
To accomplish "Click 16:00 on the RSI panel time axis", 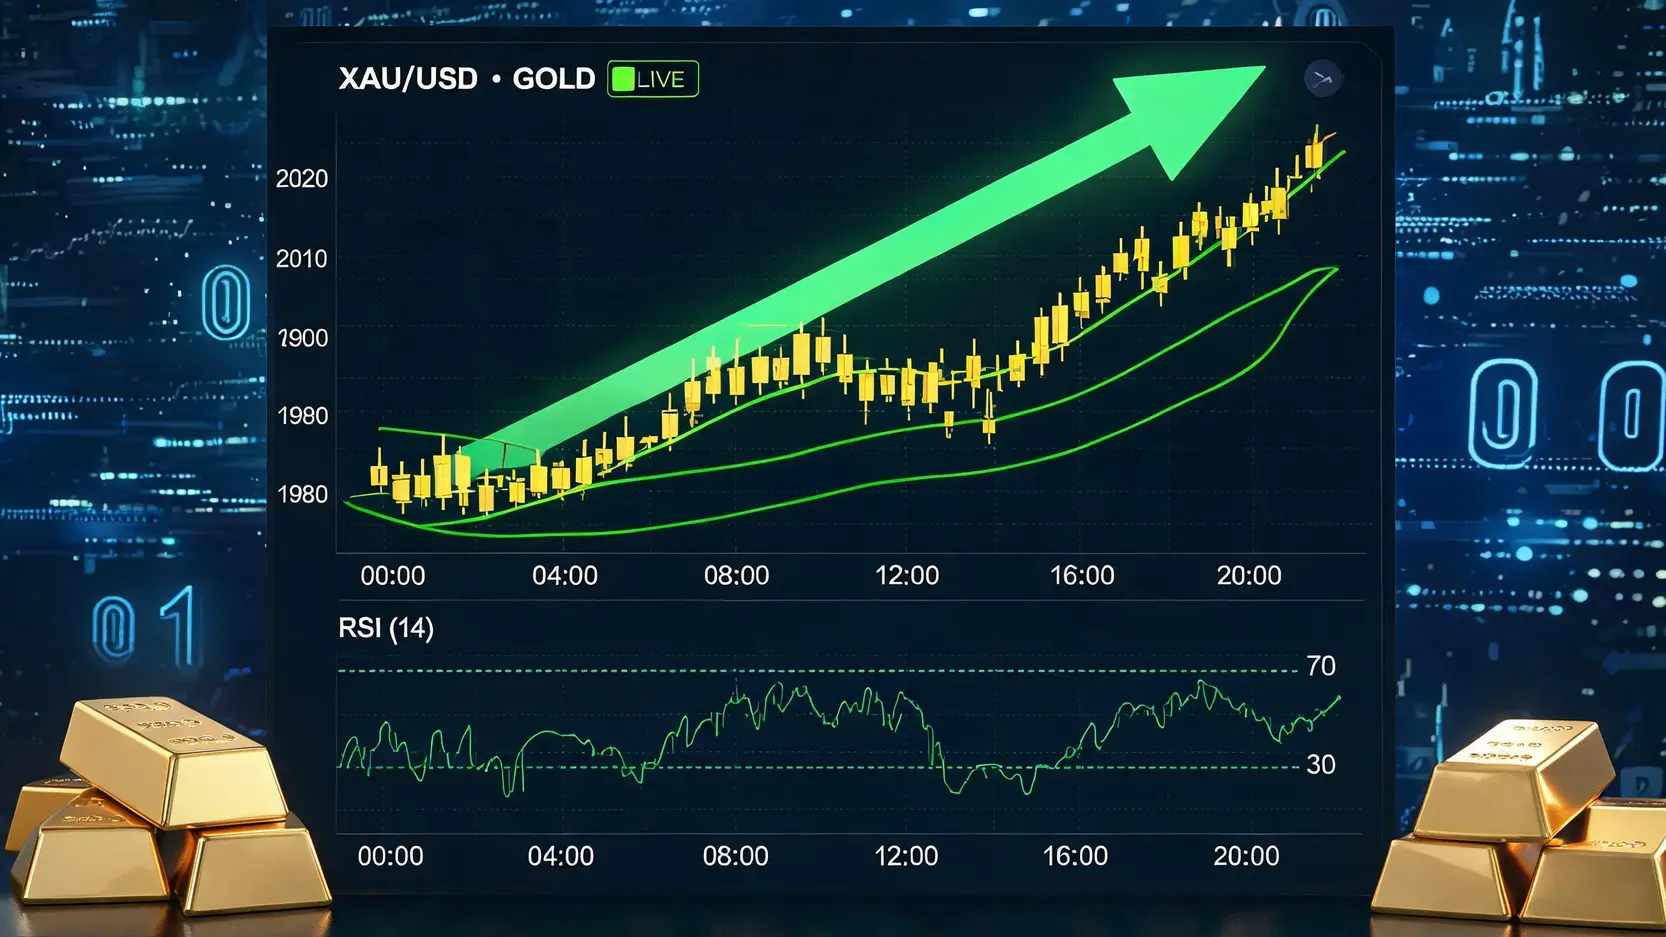I will tap(1076, 857).
